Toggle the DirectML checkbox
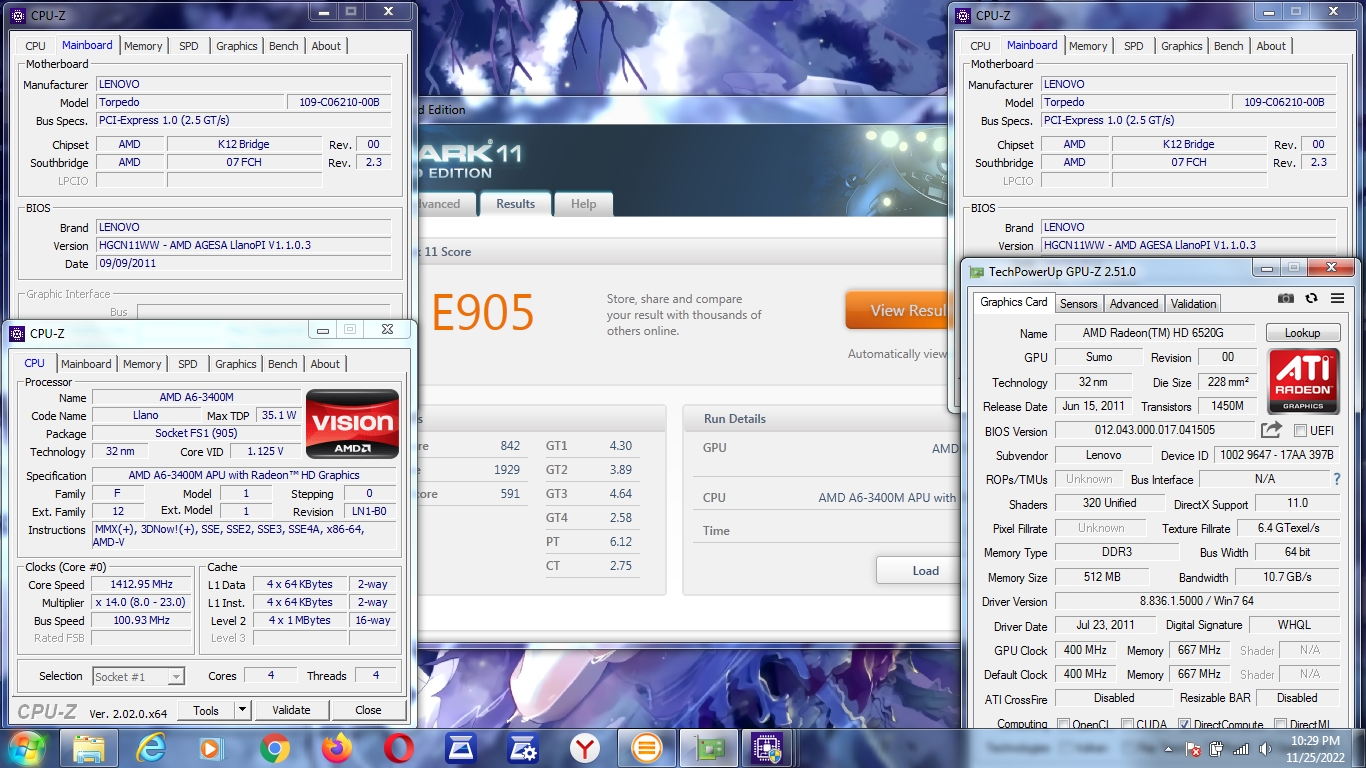 click(x=1279, y=725)
